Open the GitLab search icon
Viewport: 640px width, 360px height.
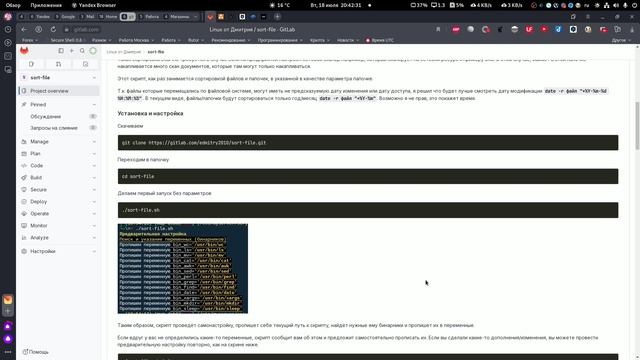pyautogui.click(x=82, y=51)
